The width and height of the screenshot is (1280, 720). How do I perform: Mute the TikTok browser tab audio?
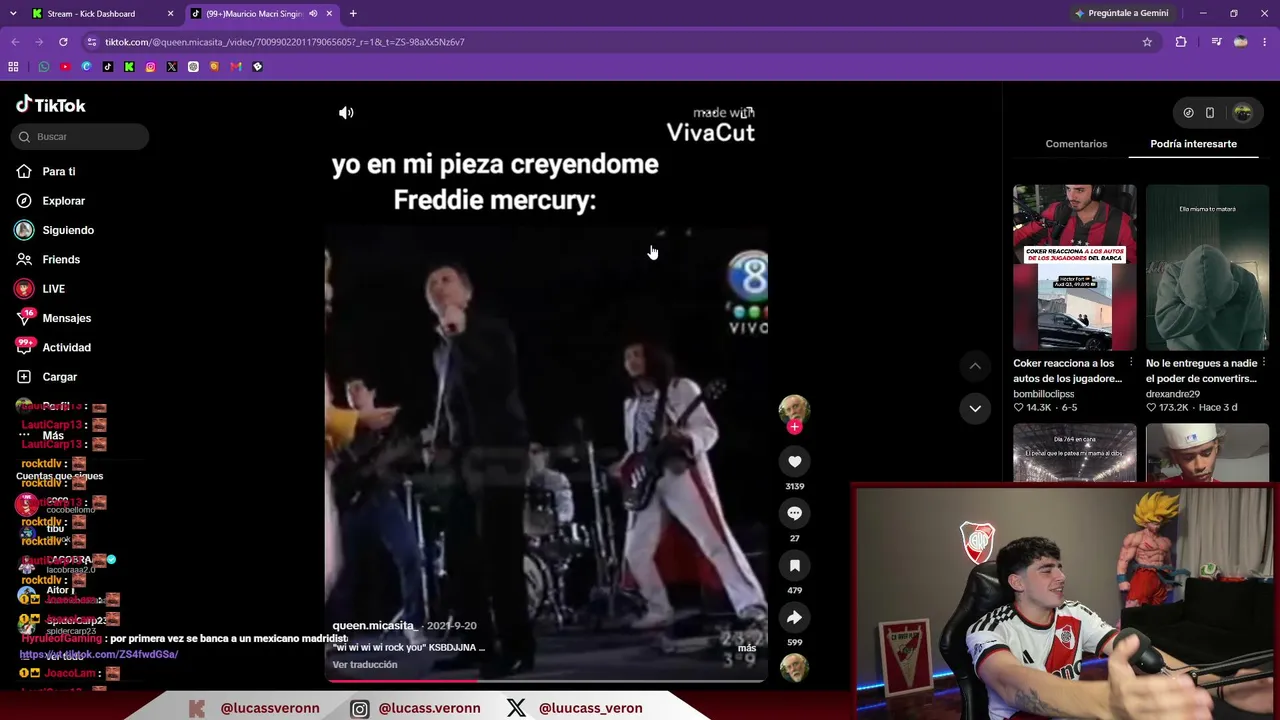(313, 14)
